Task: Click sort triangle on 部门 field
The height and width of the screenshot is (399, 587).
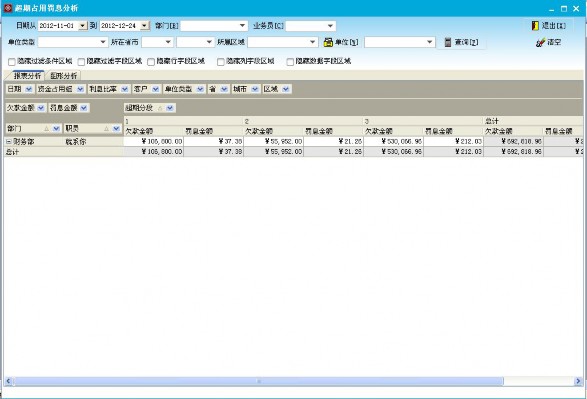Action: pyautogui.click(x=47, y=128)
